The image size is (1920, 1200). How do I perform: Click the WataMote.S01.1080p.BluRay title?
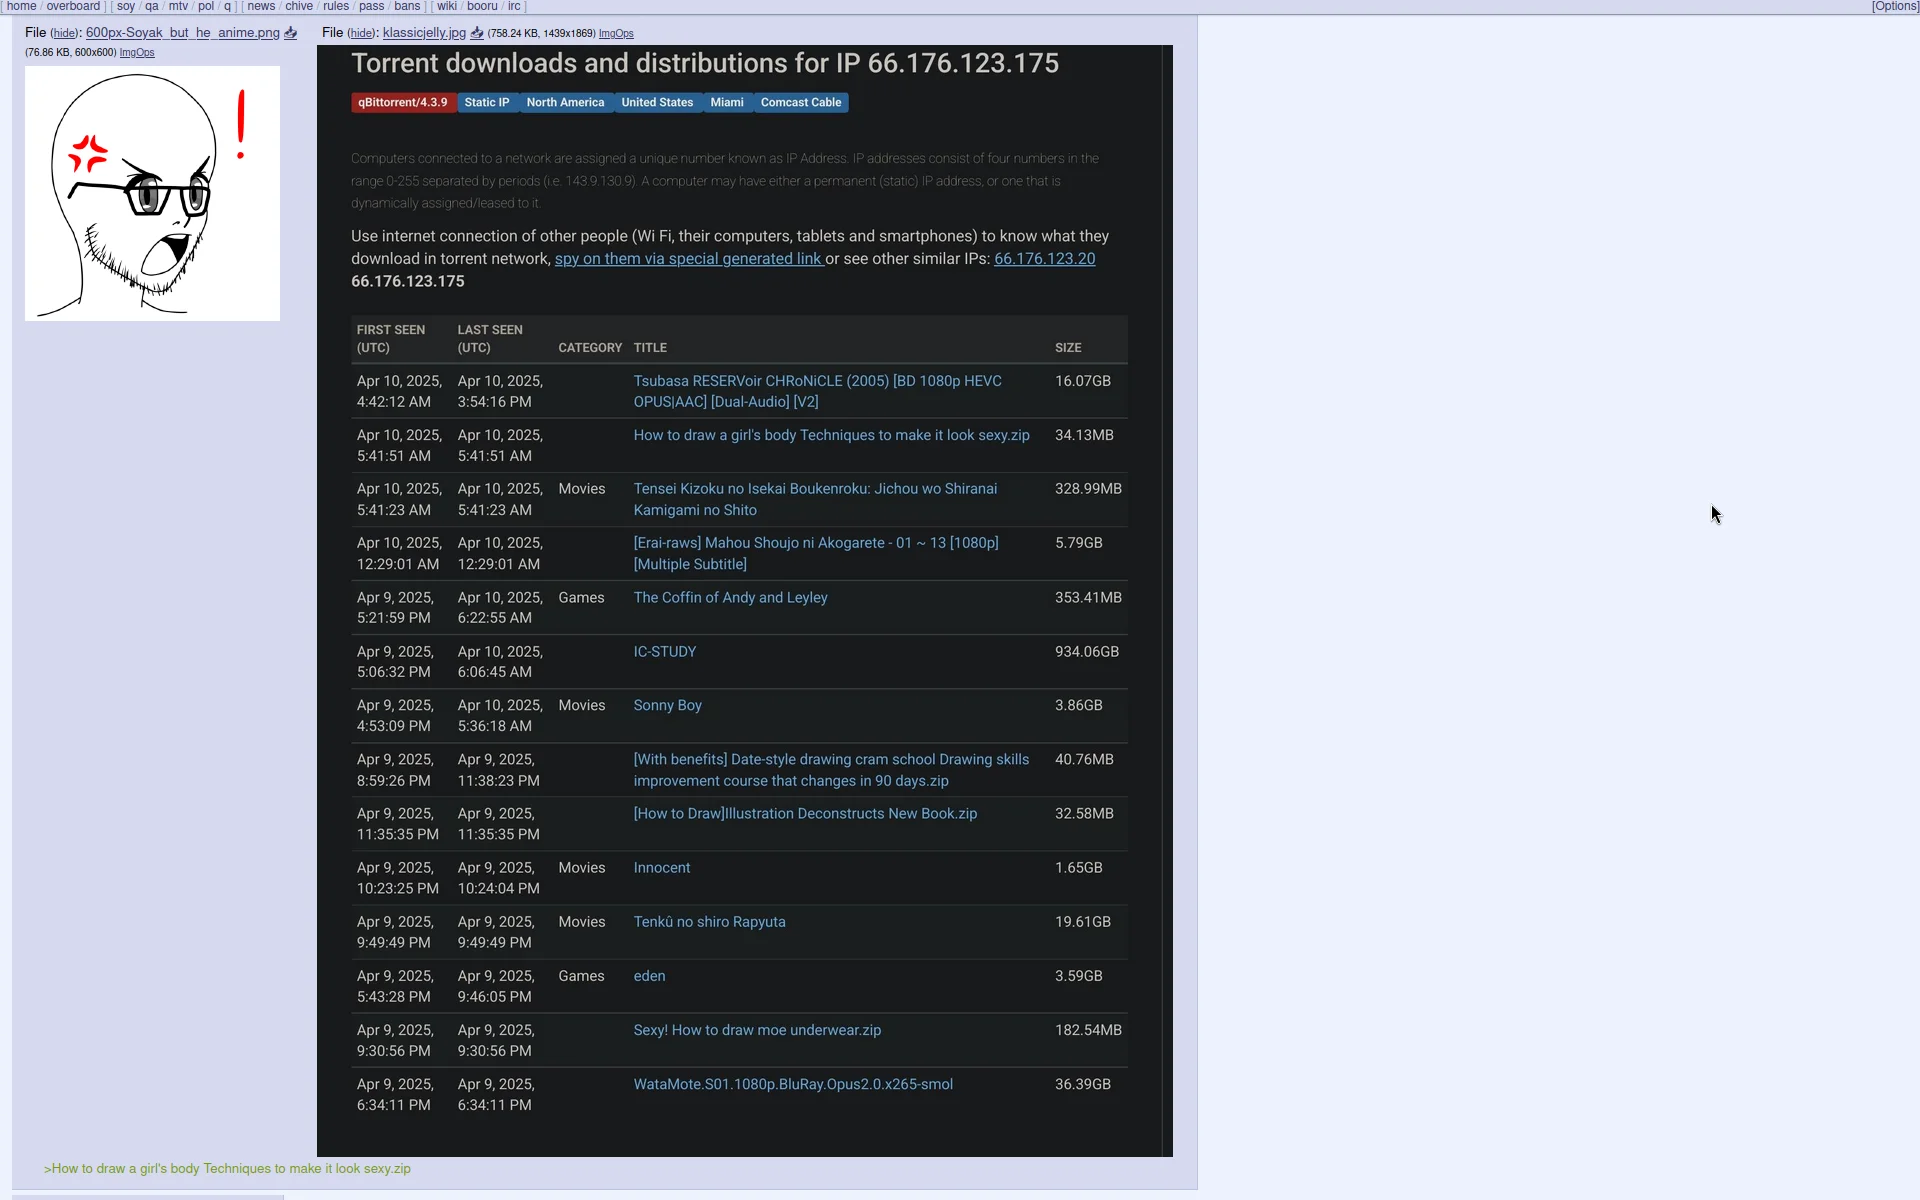pos(793,1084)
